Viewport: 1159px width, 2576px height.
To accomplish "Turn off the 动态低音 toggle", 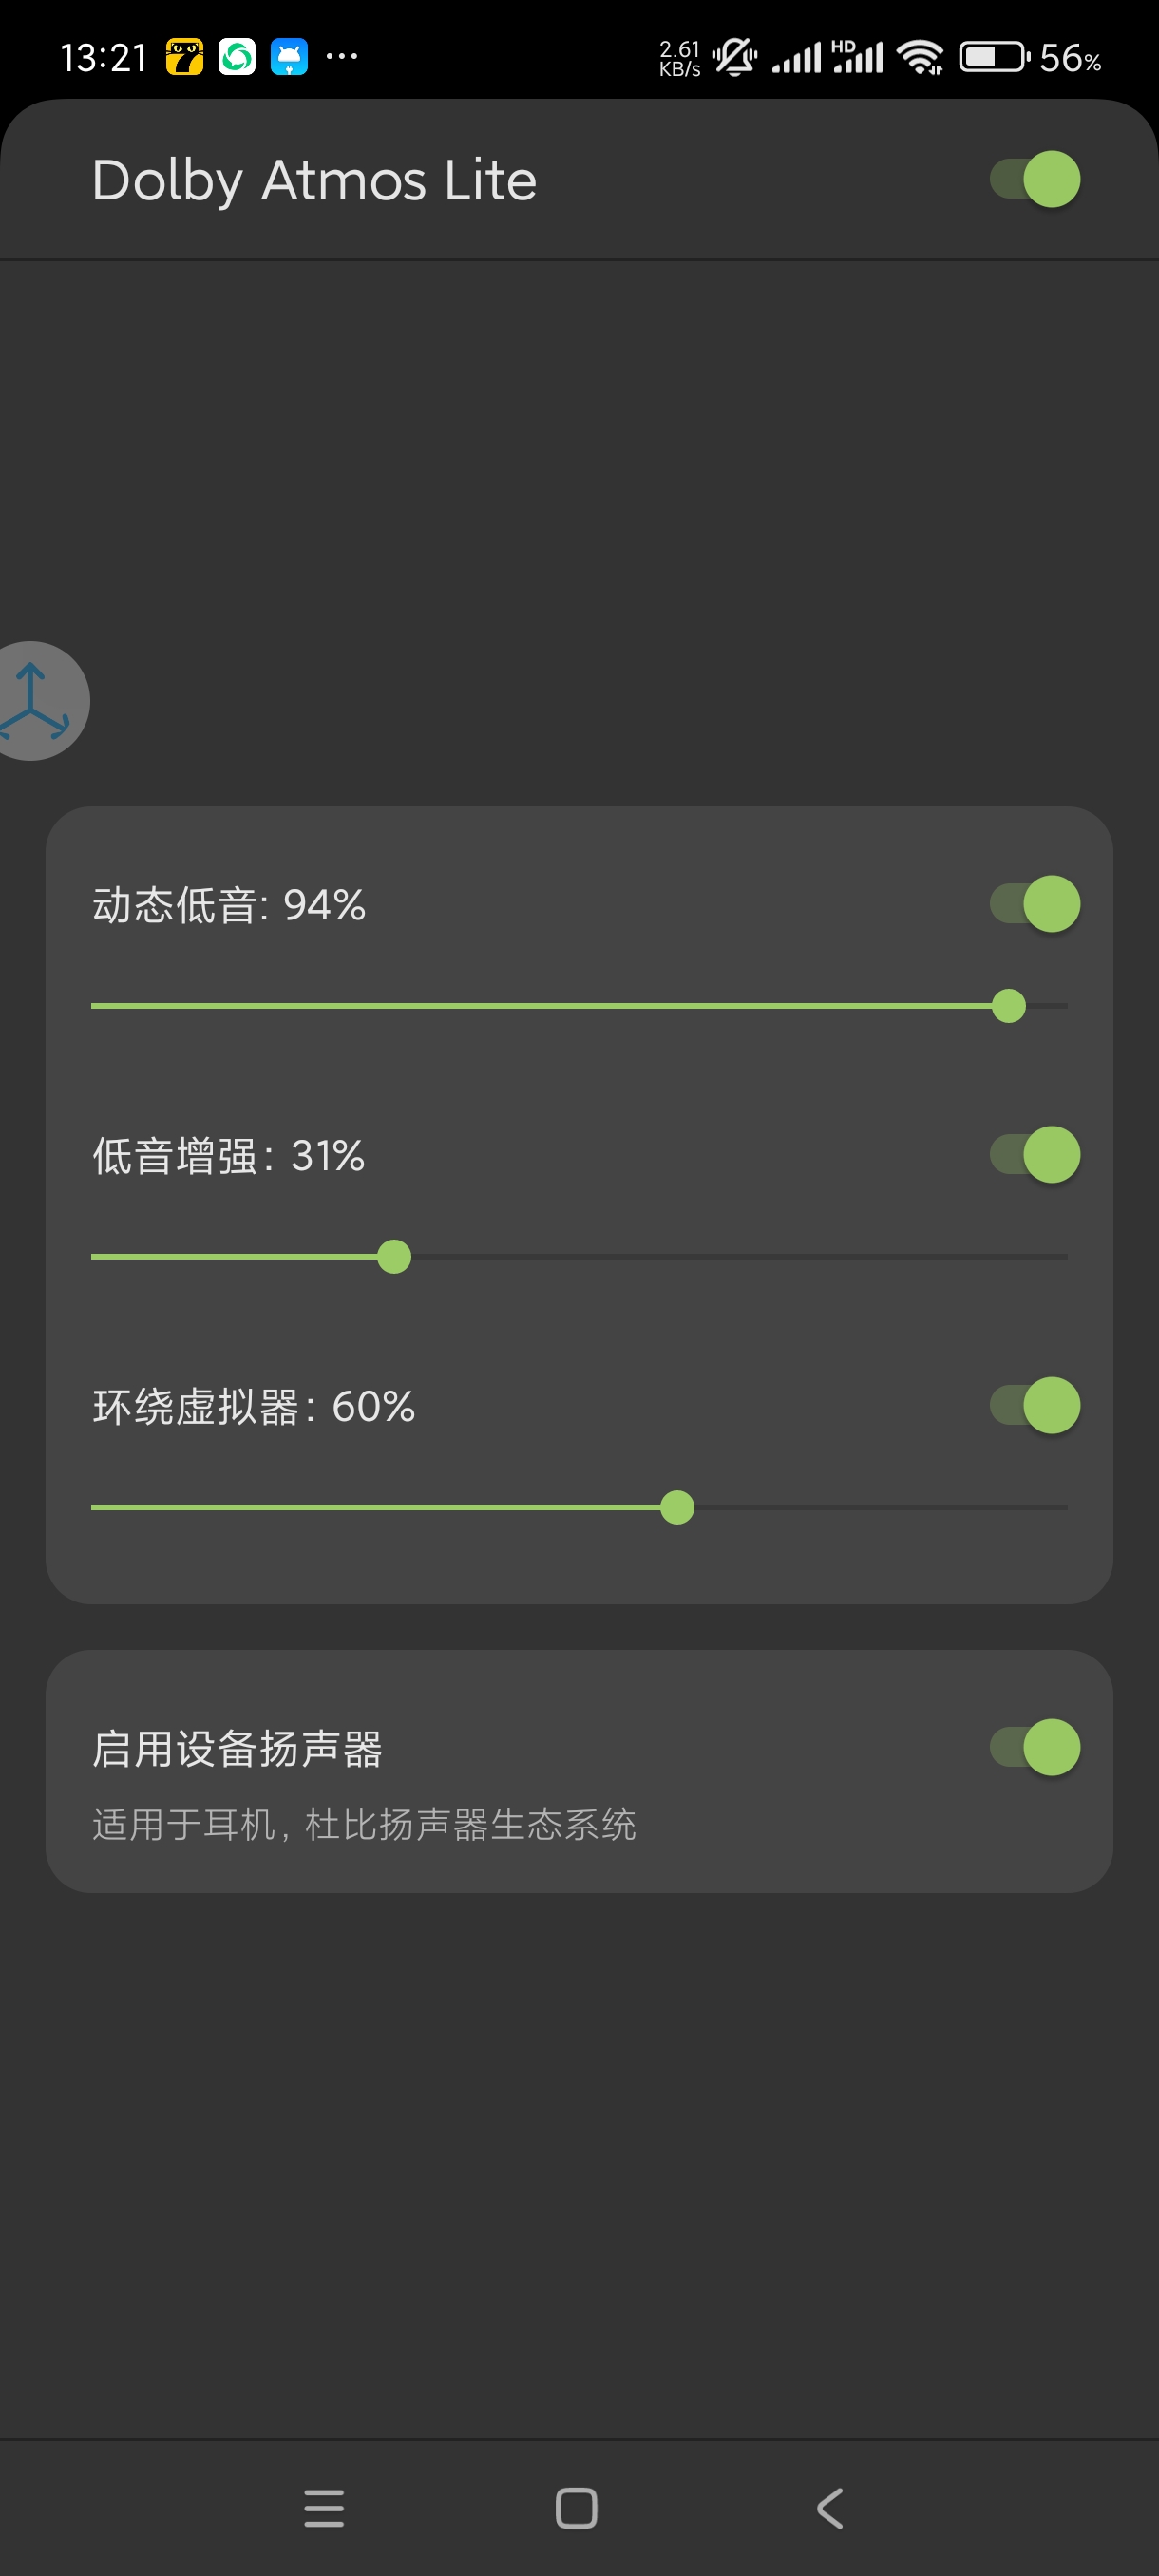I will pos(1035,904).
